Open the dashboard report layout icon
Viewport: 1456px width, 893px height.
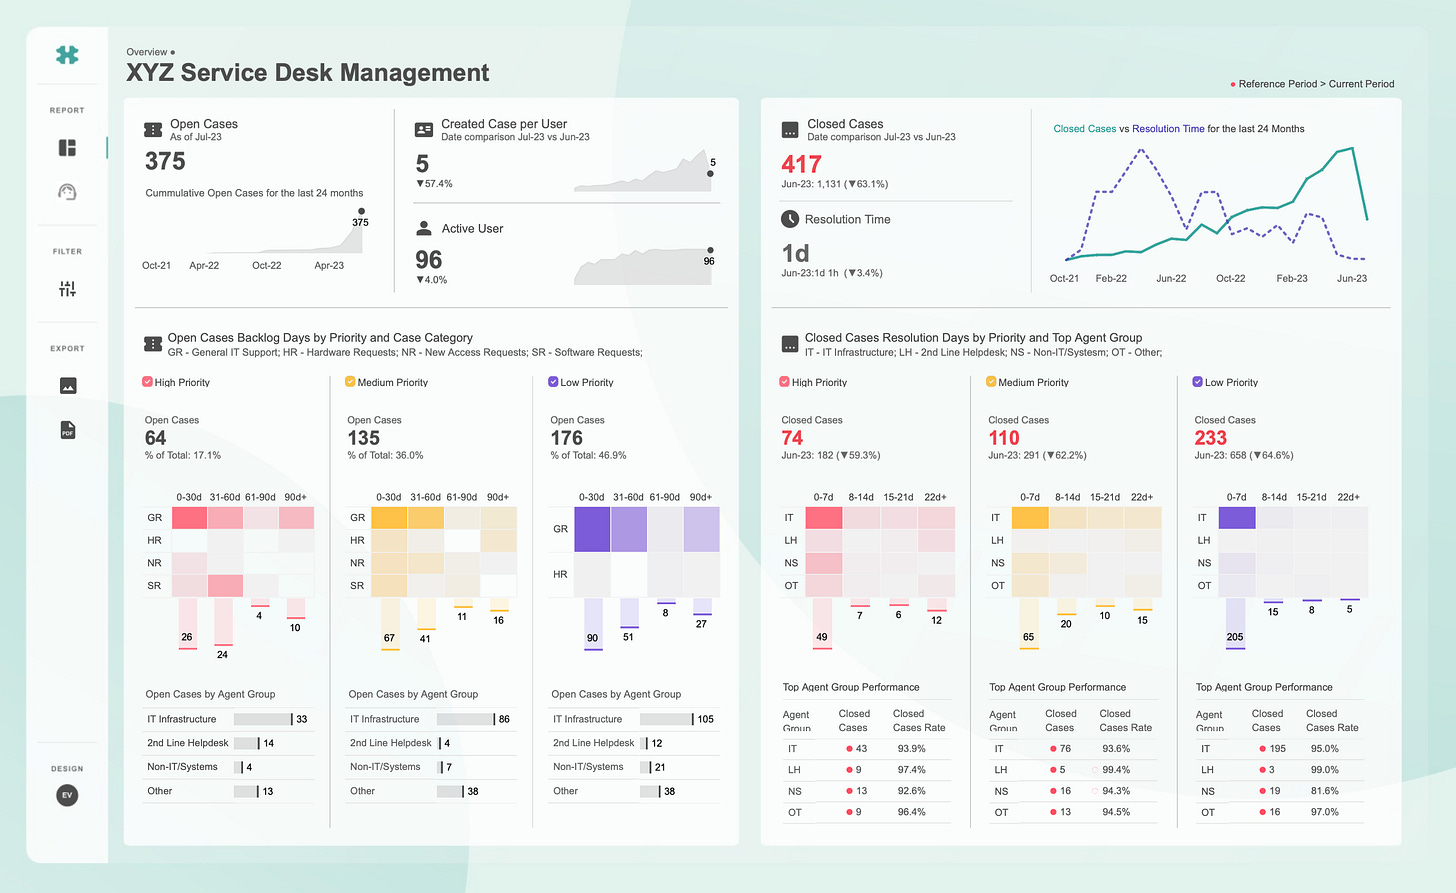(67, 148)
